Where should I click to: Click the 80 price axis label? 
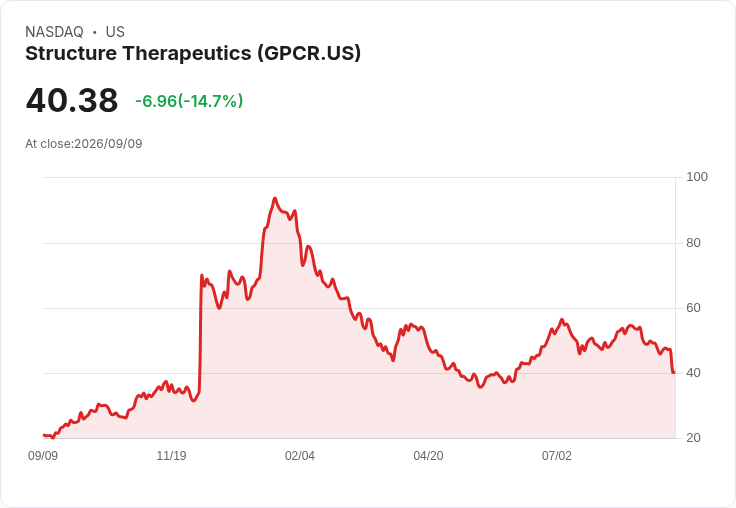coord(693,243)
